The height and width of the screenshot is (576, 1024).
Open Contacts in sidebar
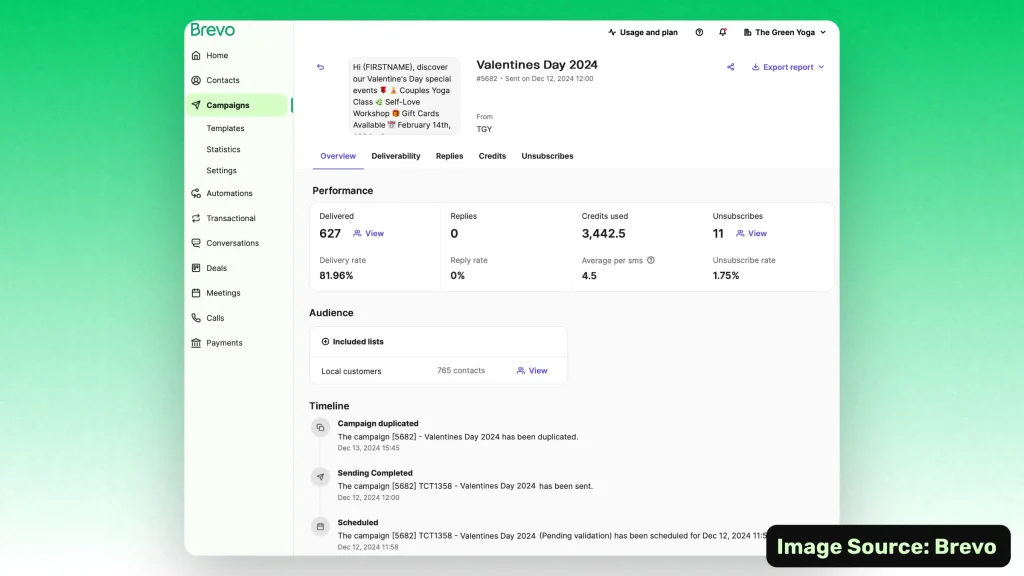[x=223, y=80]
